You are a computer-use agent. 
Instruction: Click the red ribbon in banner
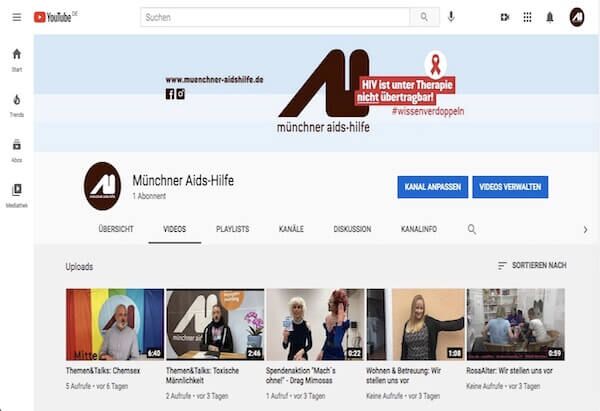(435, 64)
